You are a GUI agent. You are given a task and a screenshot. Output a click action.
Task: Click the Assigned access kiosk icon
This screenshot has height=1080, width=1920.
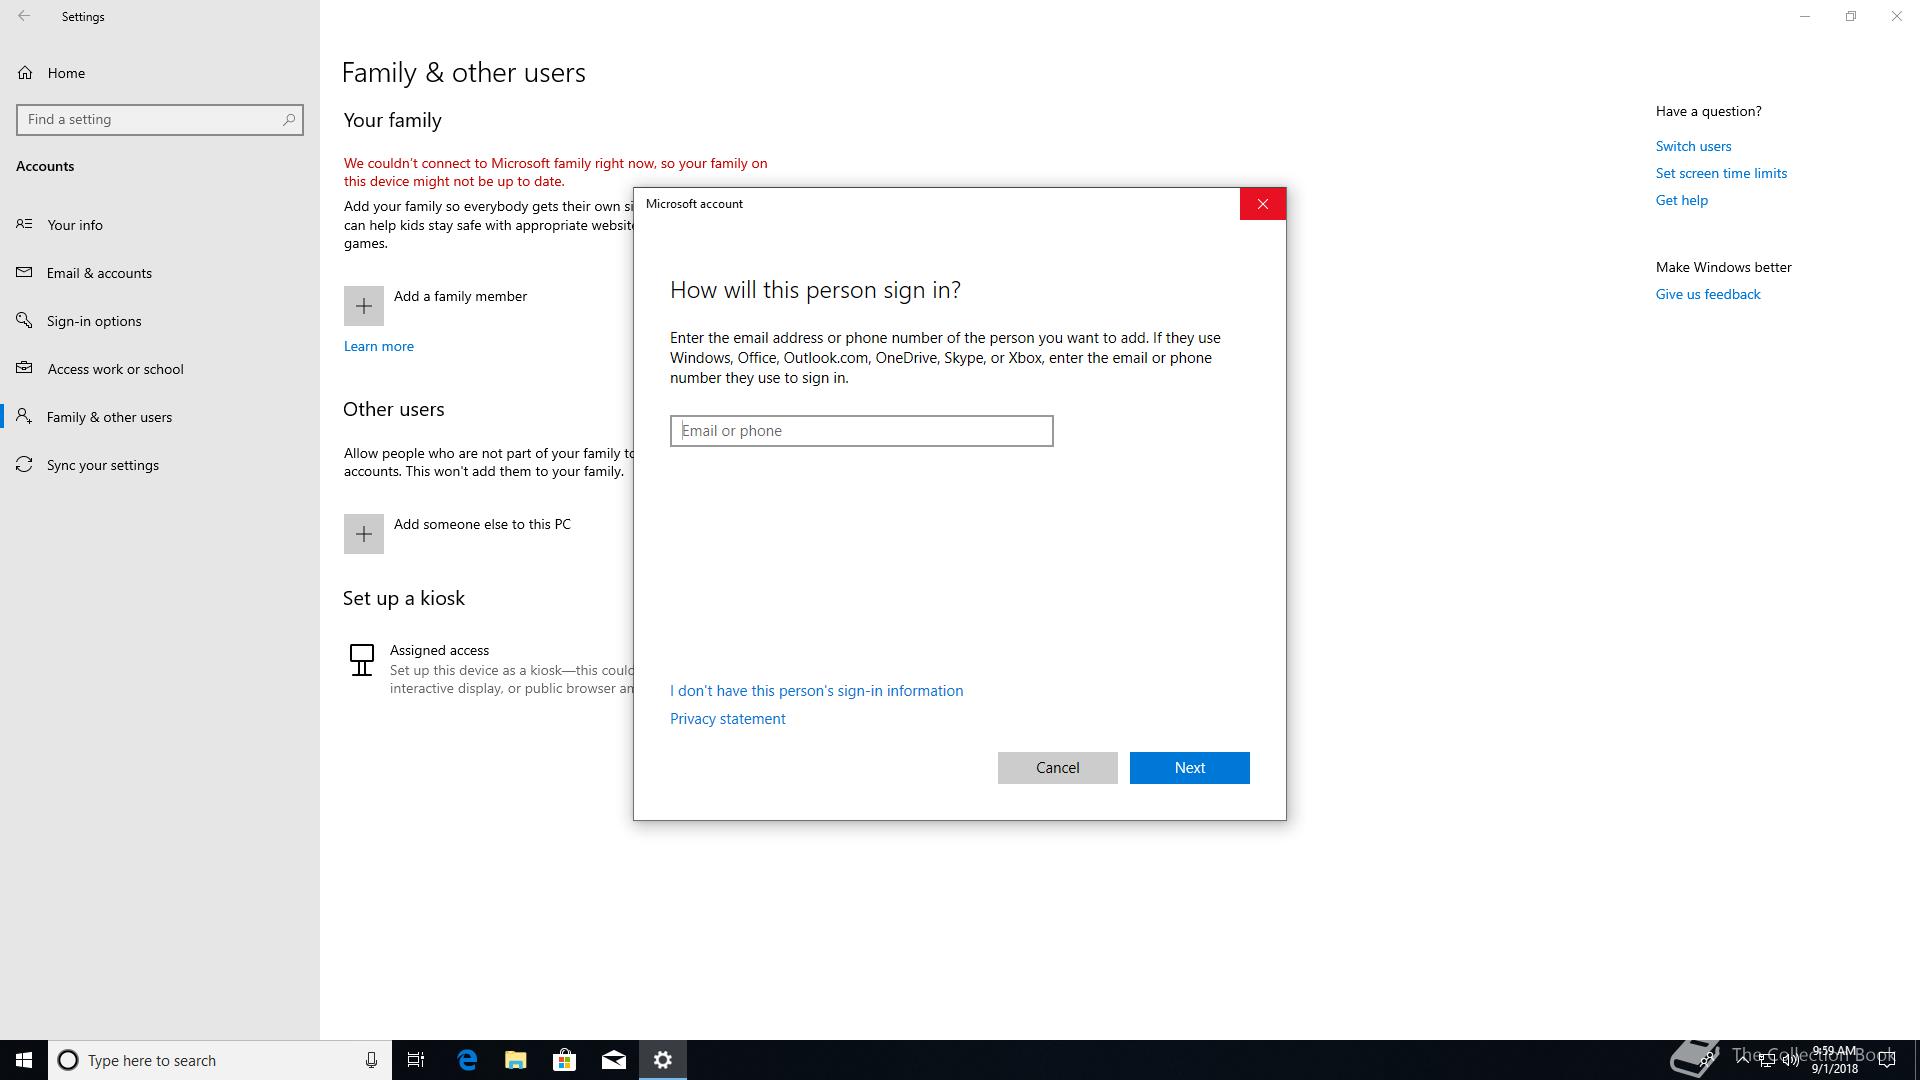[x=362, y=660]
